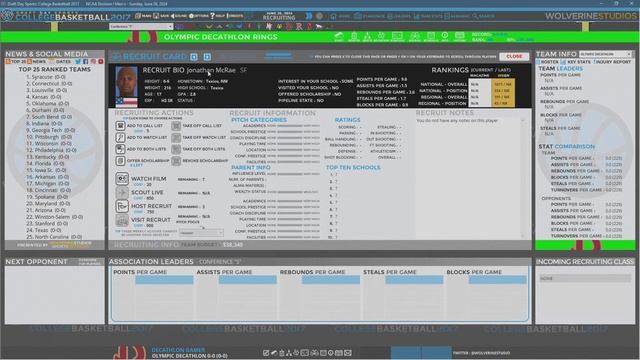Open Twitter icon in News panel
The height and width of the screenshot is (360, 640).
[x=78, y=62]
